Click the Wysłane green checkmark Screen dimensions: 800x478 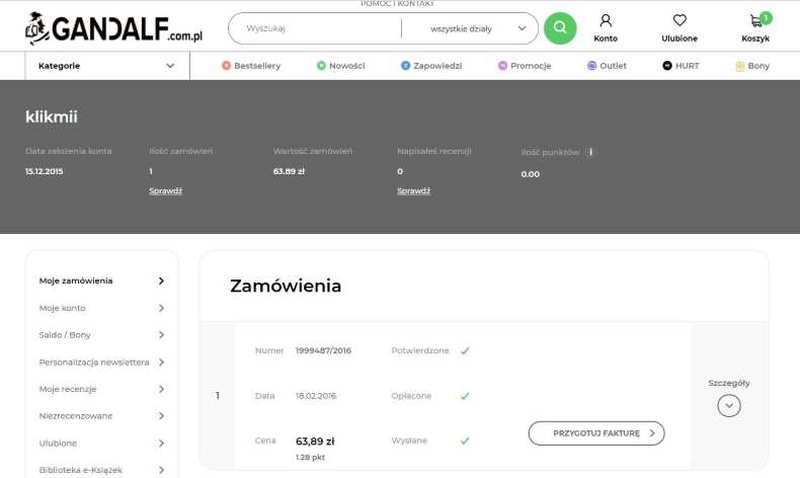tap(465, 441)
